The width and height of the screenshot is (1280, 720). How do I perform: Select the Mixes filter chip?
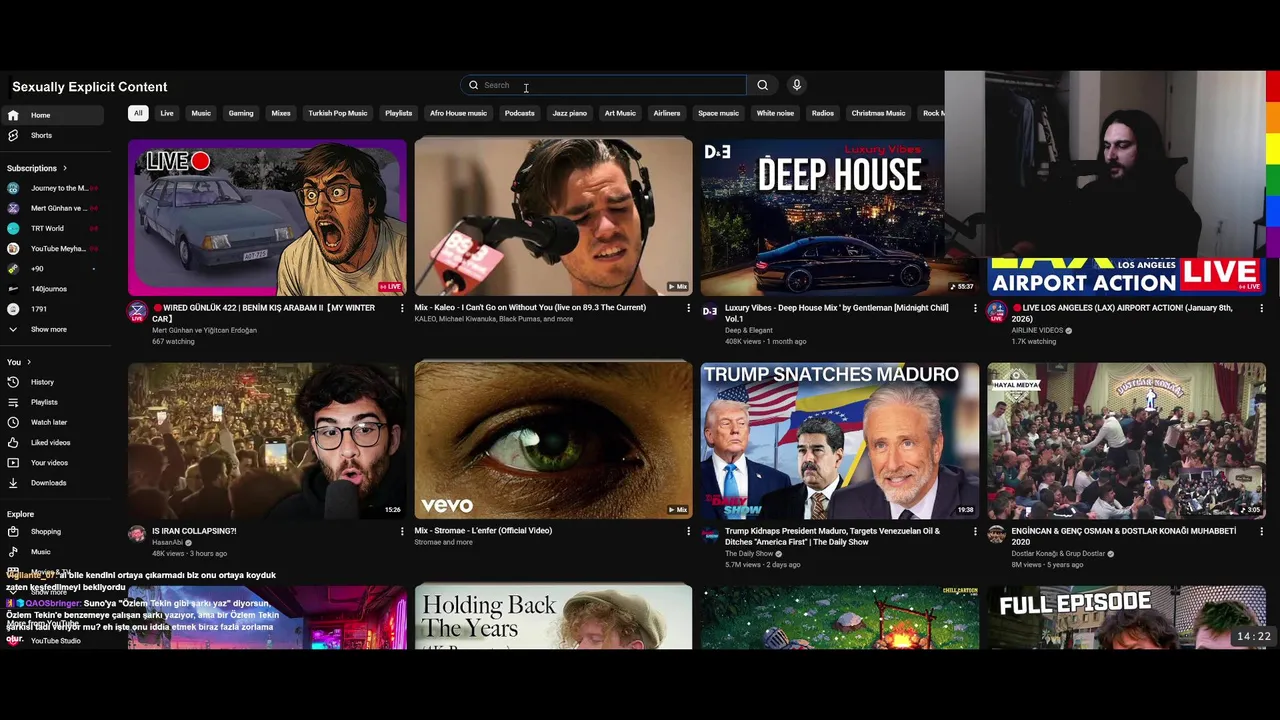click(x=281, y=113)
